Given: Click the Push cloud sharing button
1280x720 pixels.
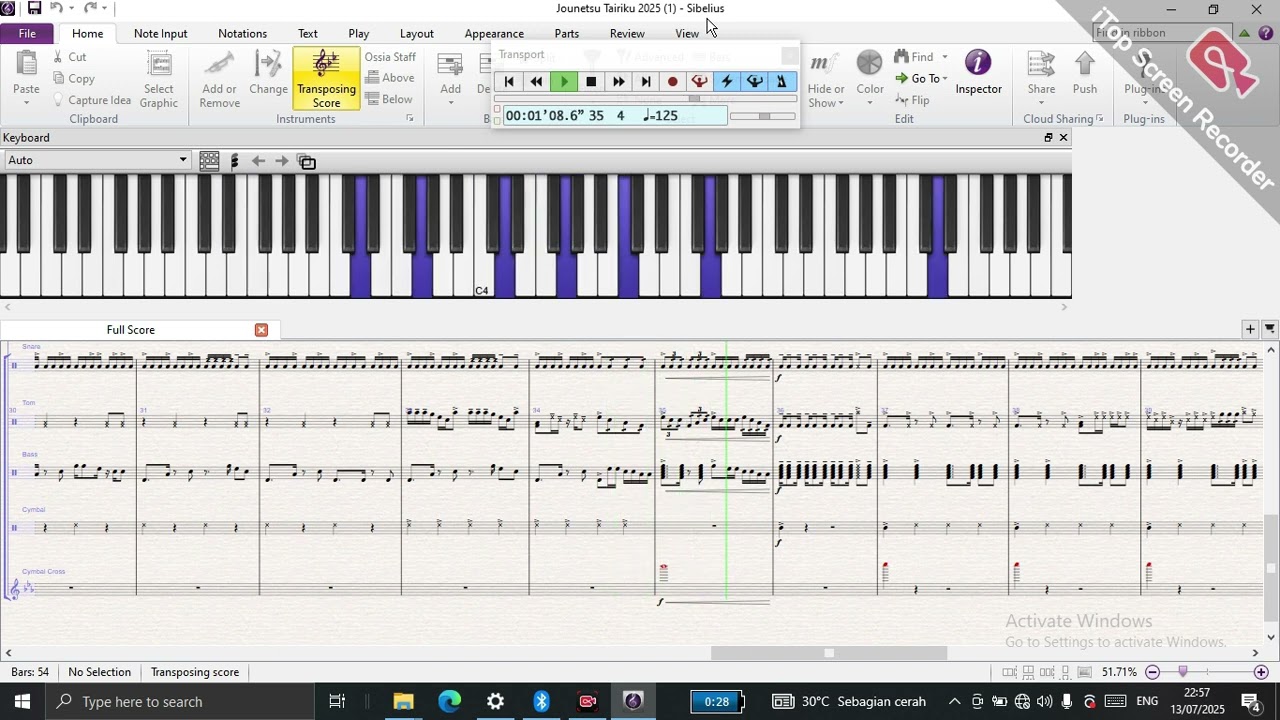Looking at the screenshot, I should click(1085, 74).
